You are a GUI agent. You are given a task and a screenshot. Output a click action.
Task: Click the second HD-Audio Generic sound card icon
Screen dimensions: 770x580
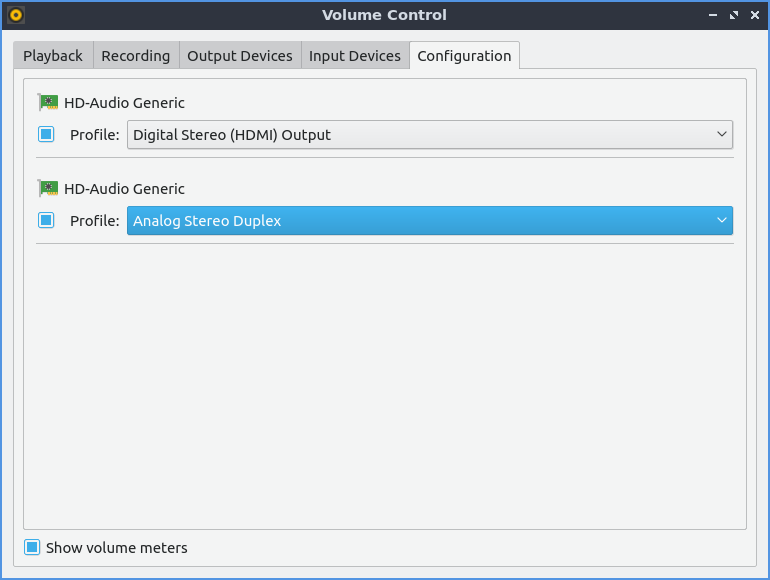(48, 188)
